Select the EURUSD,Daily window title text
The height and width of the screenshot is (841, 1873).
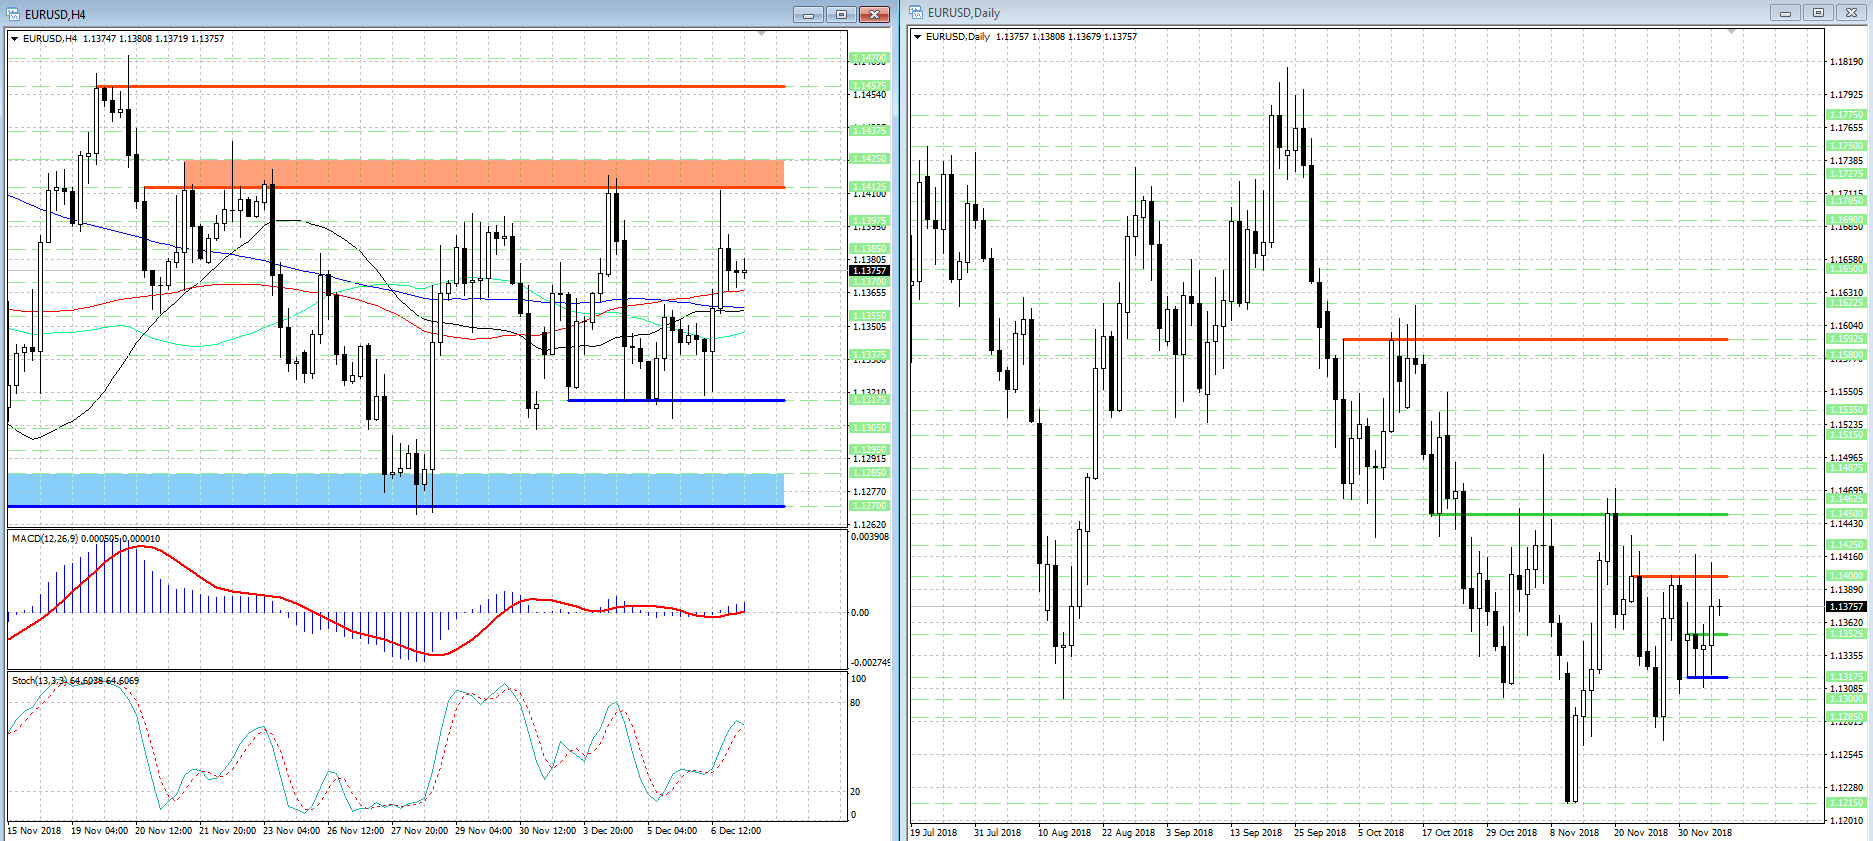964,13
